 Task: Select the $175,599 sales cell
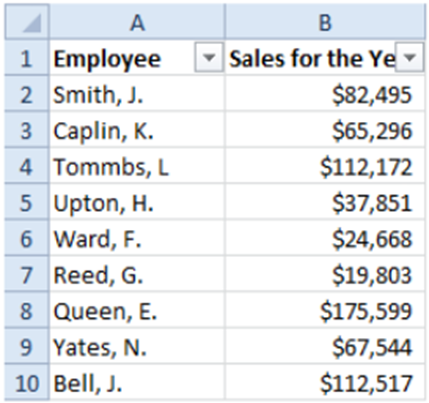[x=325, y=310]
